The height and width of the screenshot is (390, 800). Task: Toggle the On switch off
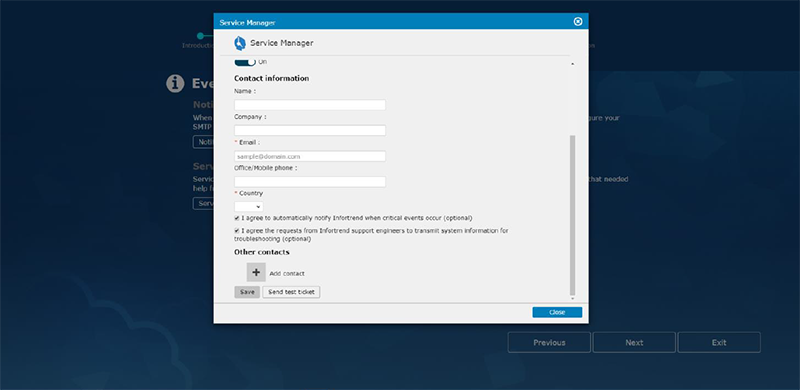[245, 62]
